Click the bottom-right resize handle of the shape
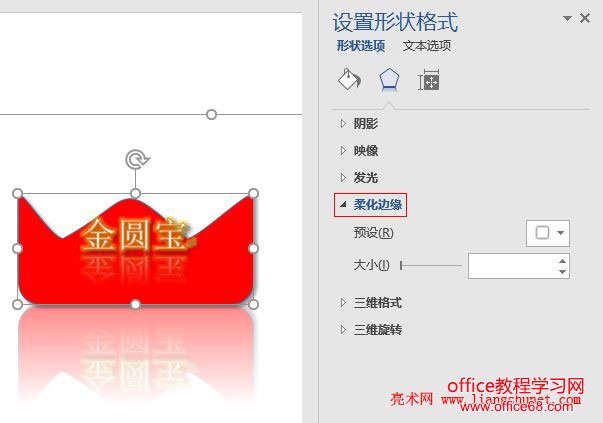The width and height of the screenshot is (603, 423). pyautogui.click(x=253, y=305)
